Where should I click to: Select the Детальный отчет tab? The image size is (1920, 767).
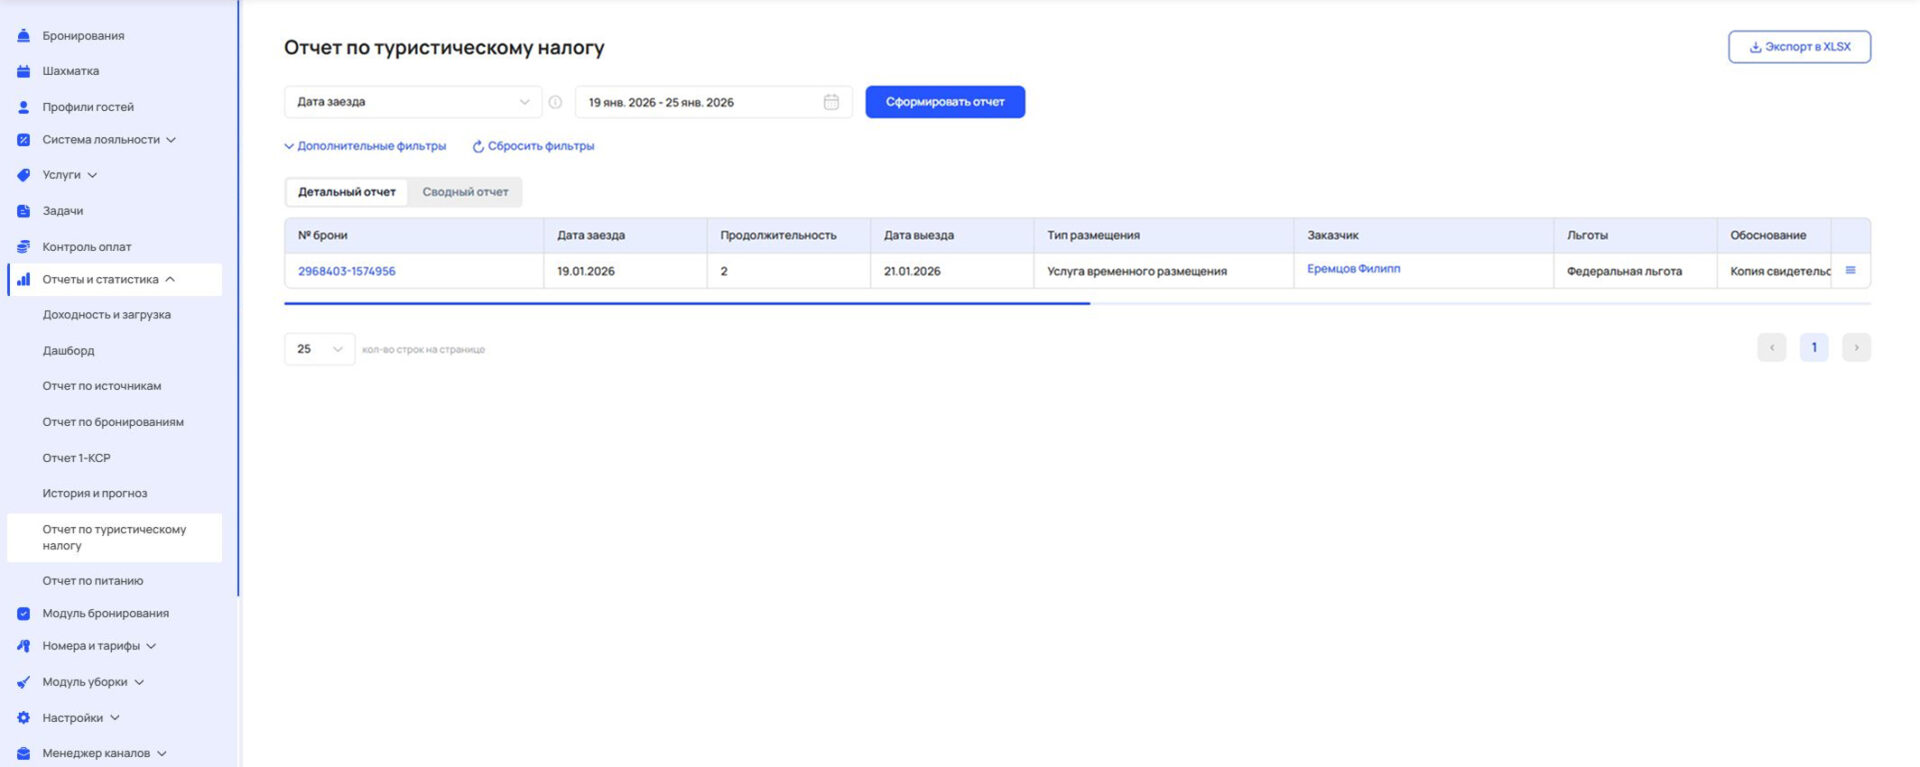point(346,192)
